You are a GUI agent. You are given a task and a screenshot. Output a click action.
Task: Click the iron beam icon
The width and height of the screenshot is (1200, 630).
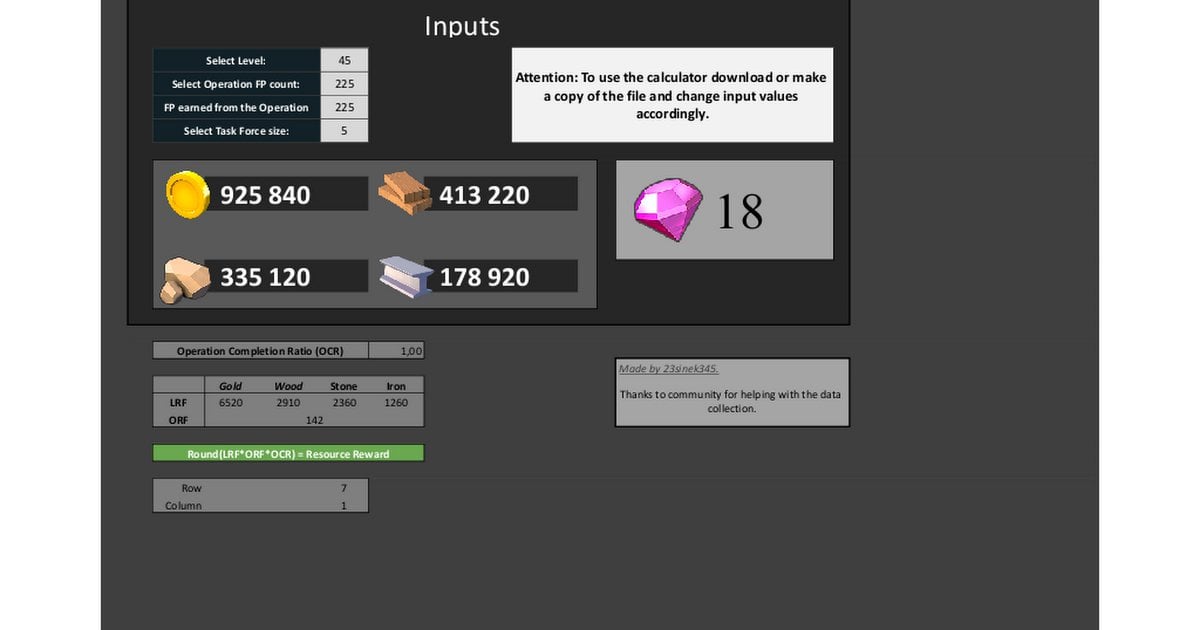[406, 277]
